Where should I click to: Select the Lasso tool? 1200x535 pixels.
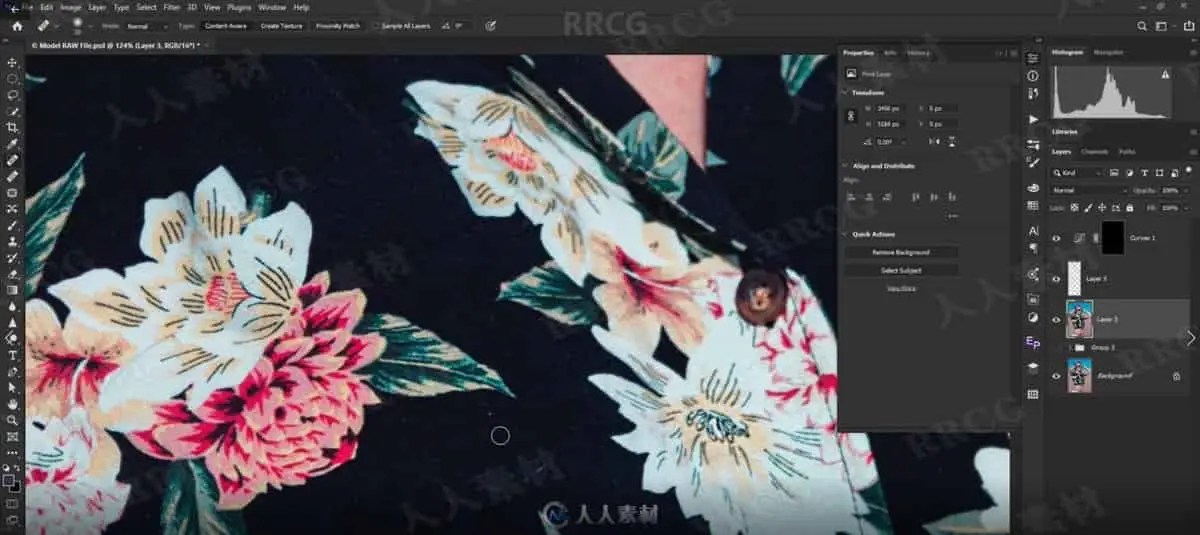[13, 95]
